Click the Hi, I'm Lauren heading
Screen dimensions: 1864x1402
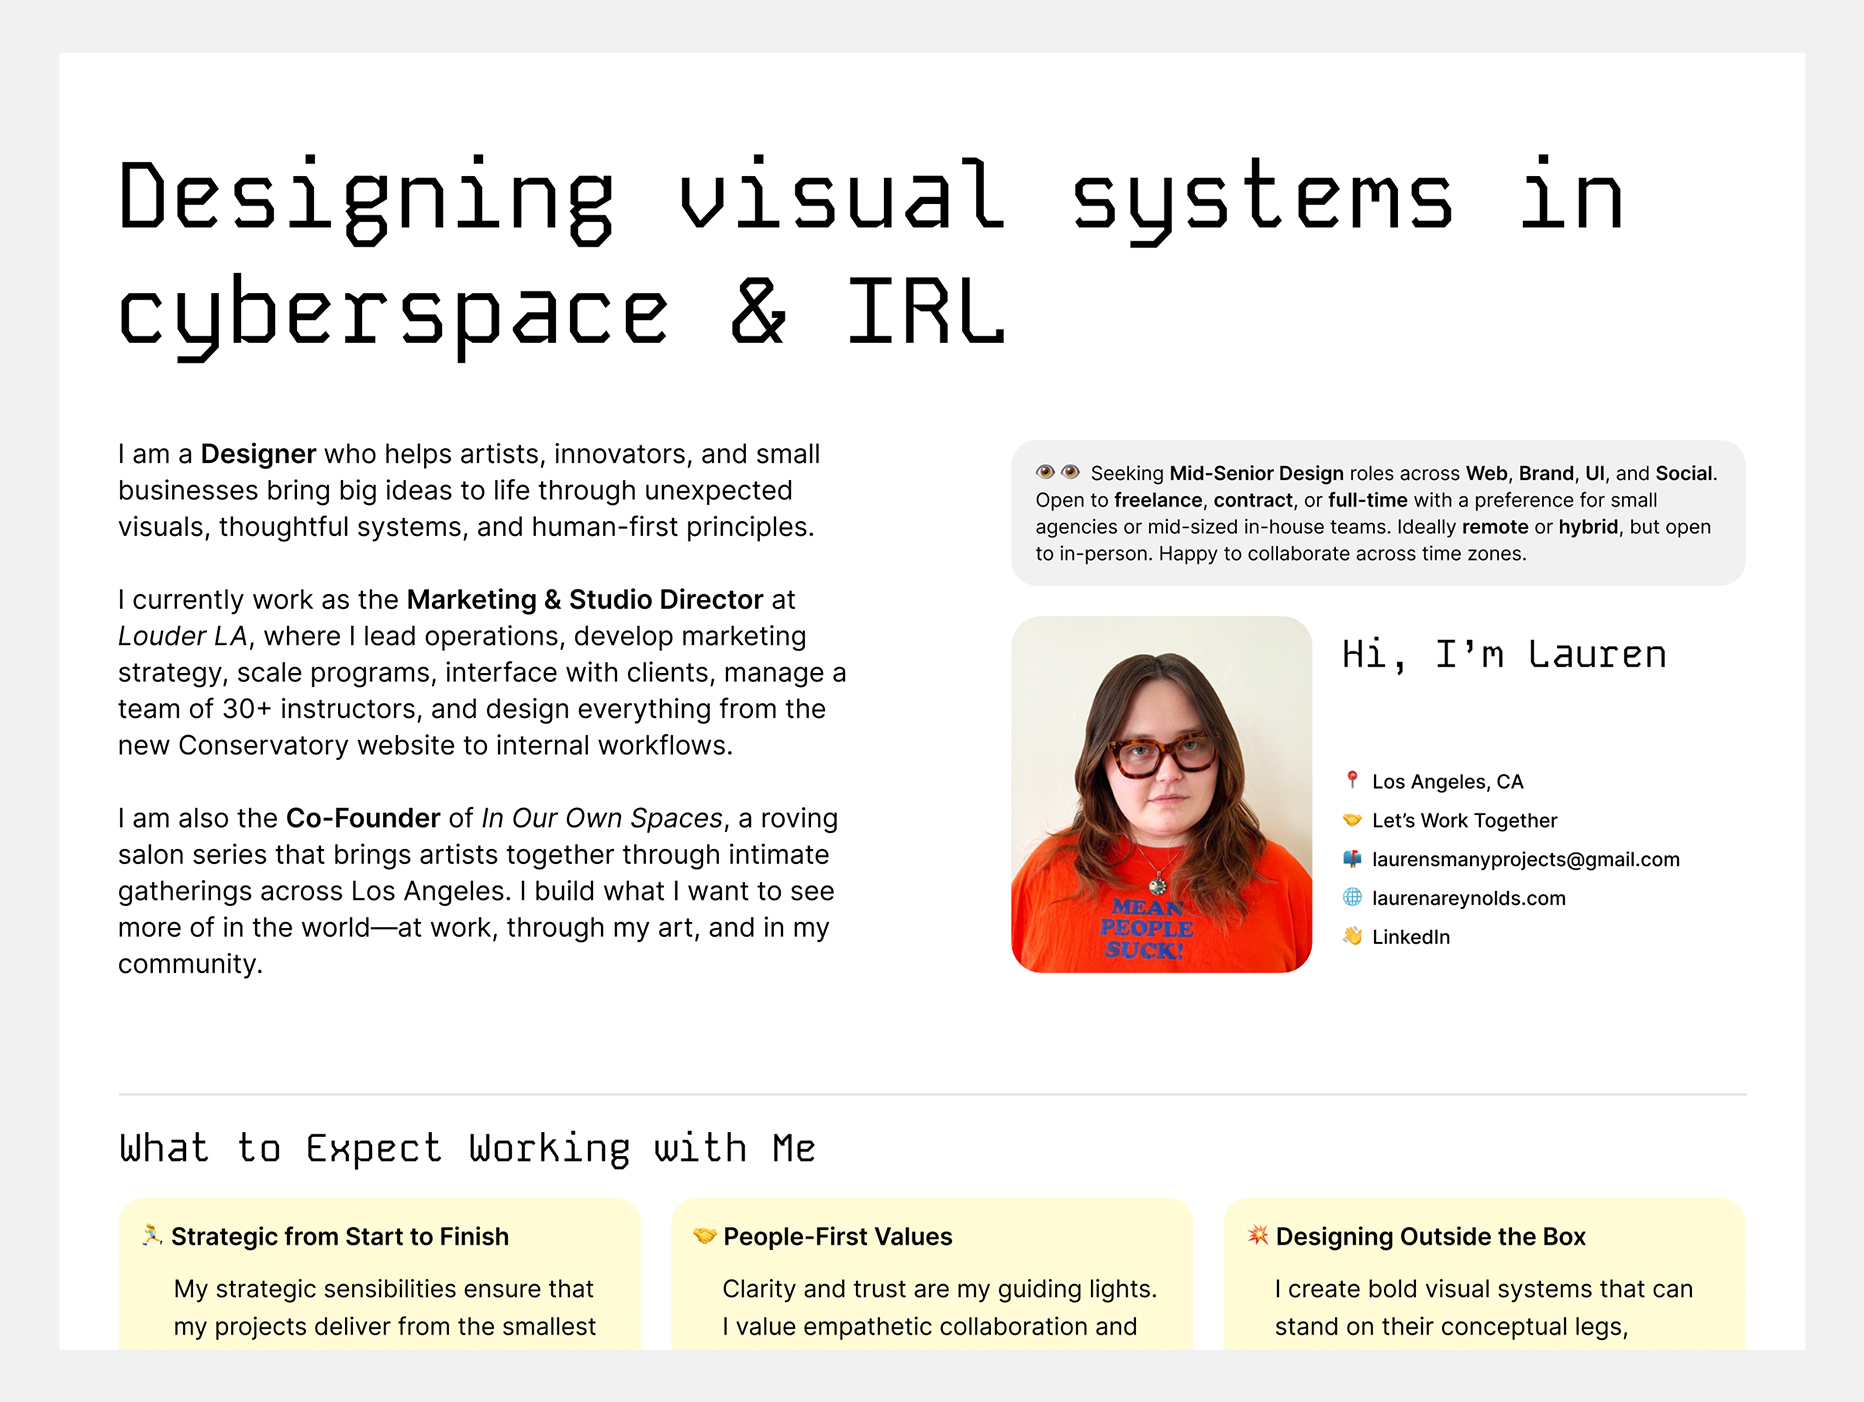(1504, 655)
